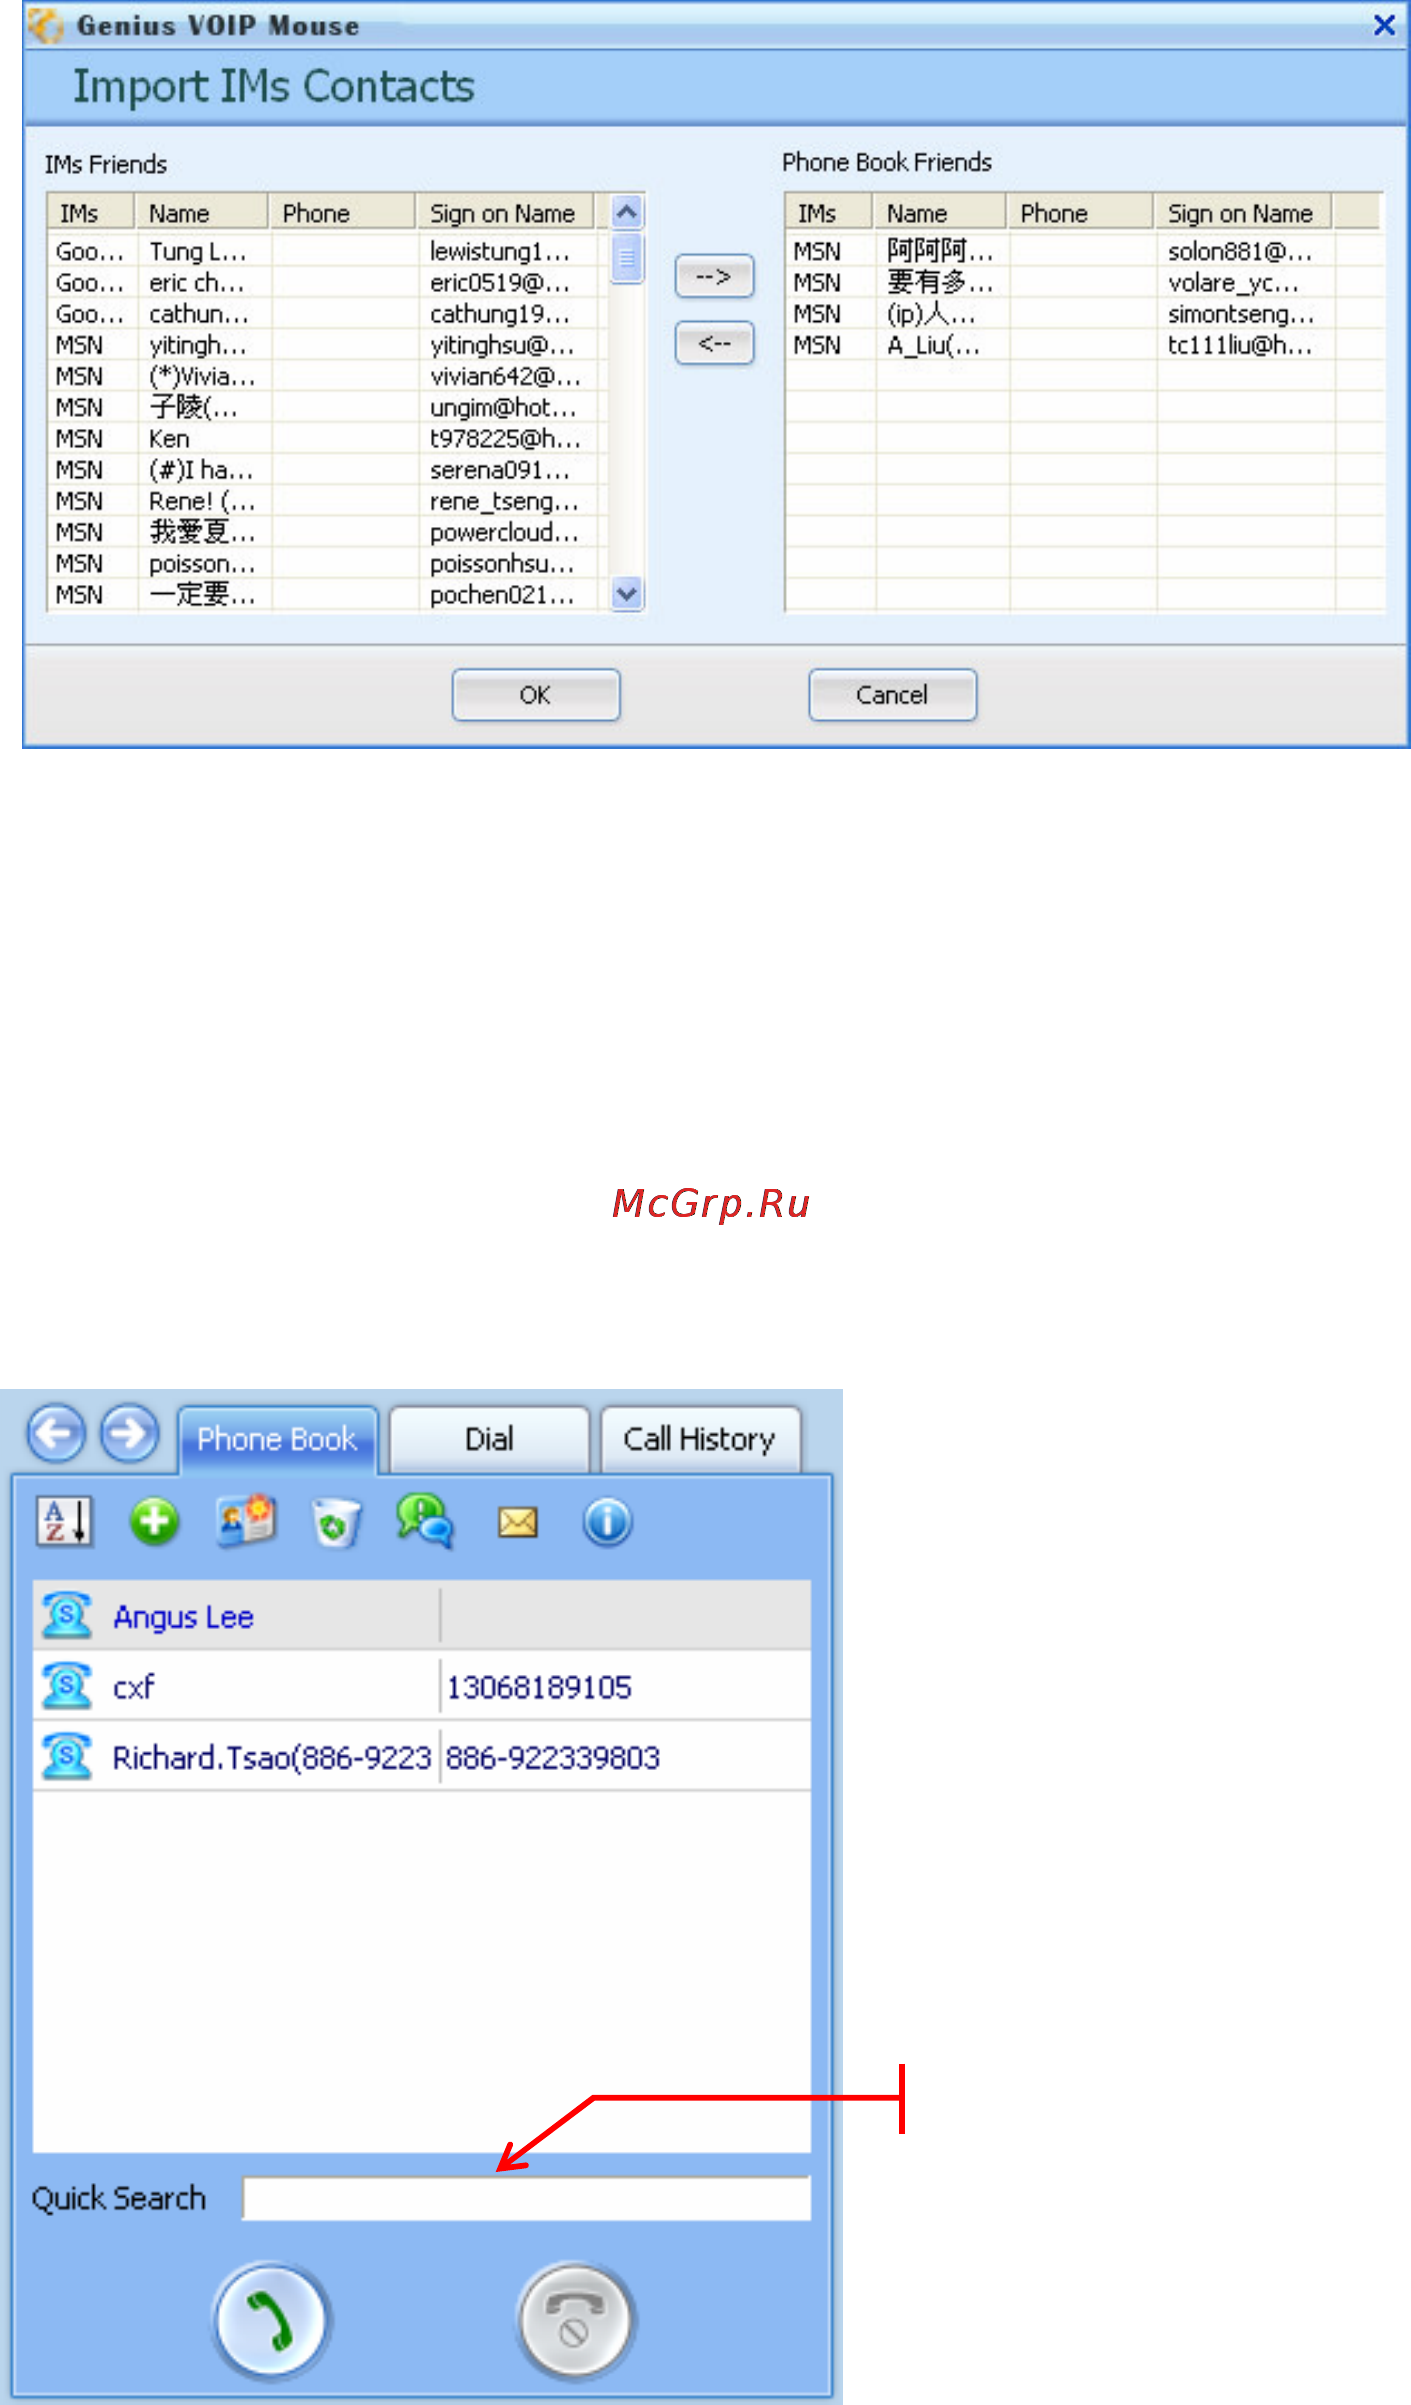
Task: Open the import IM contacts icon
Action: pyautogui.click(x=246, y=1521)
